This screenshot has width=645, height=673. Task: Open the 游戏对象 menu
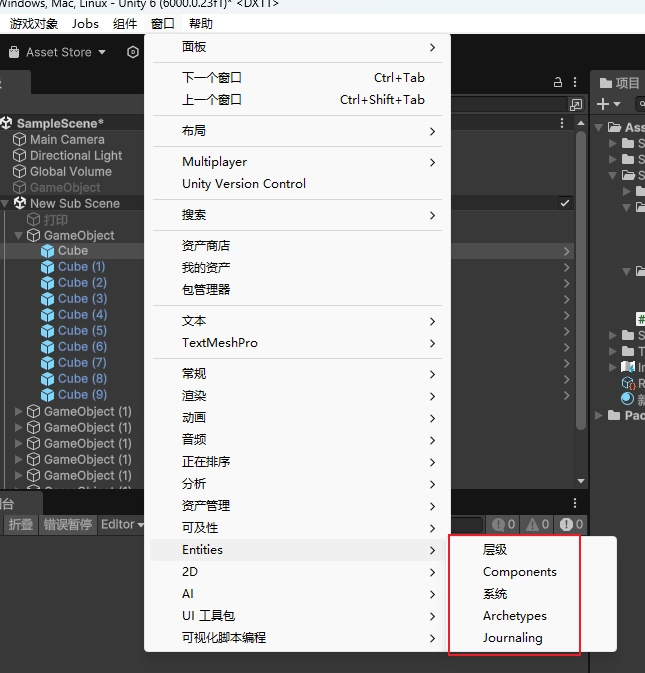(x=34, y=24)
